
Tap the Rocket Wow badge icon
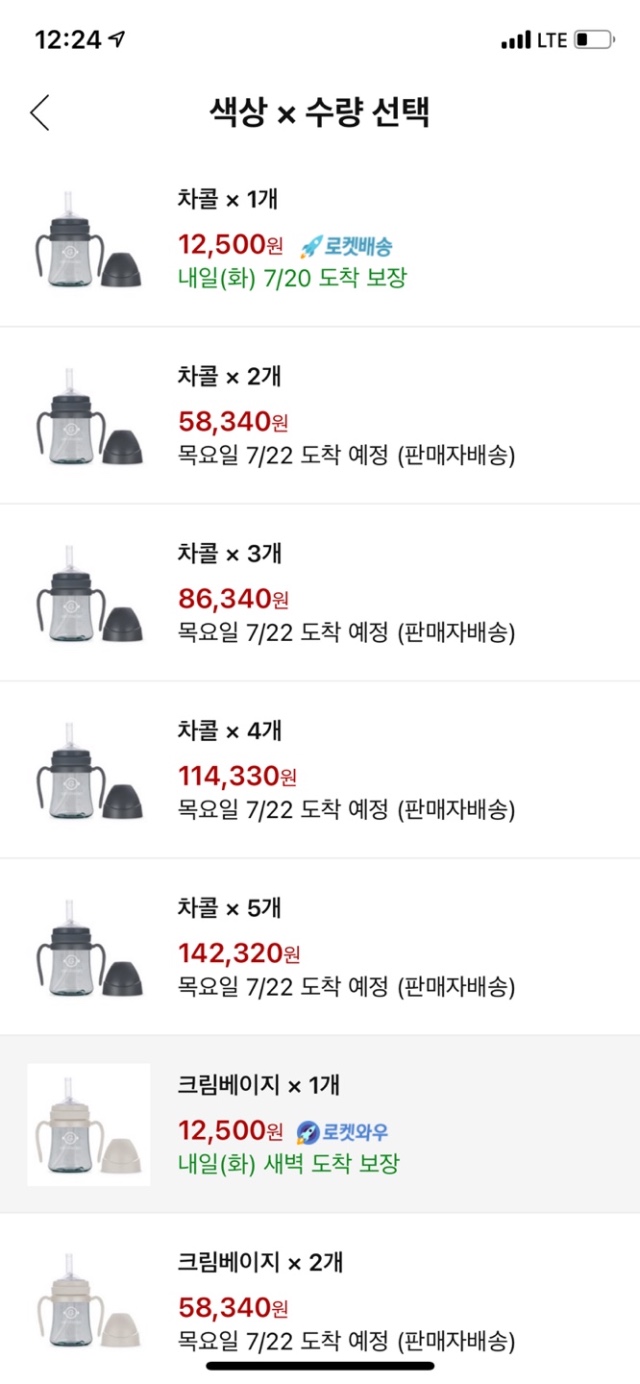[x=342, y=1131]
